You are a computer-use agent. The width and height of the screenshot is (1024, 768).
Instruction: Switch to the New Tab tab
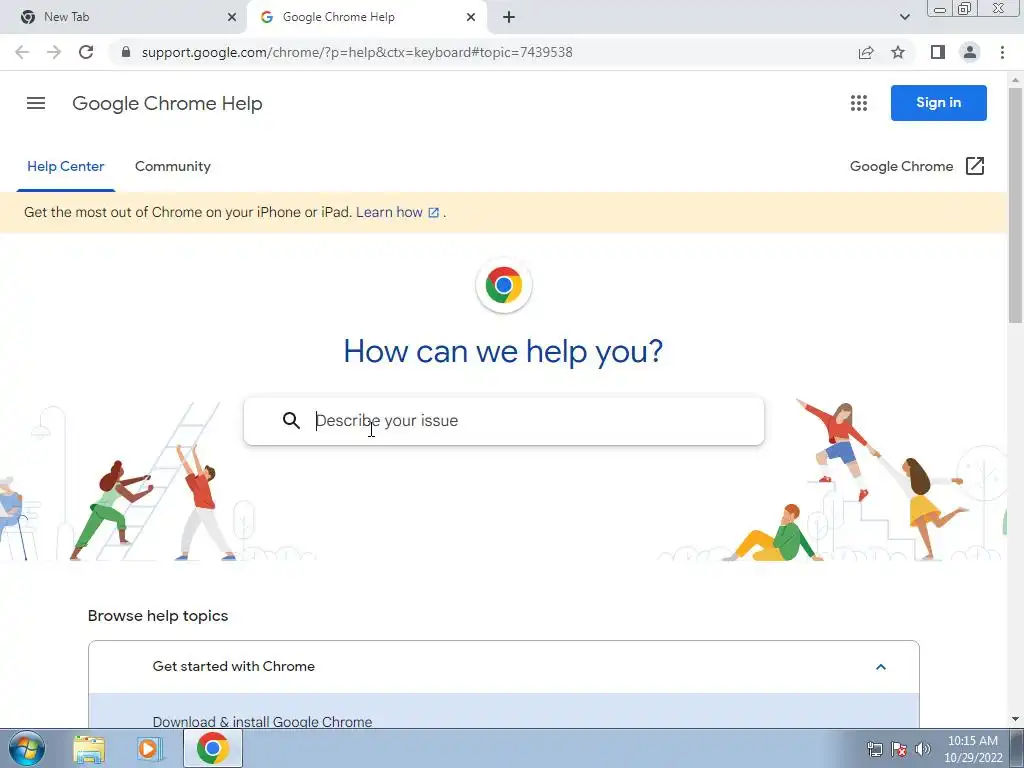coord(123,17)
